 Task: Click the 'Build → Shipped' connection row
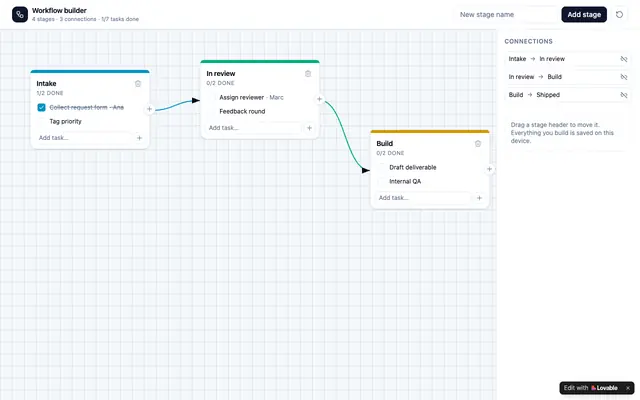567,95
